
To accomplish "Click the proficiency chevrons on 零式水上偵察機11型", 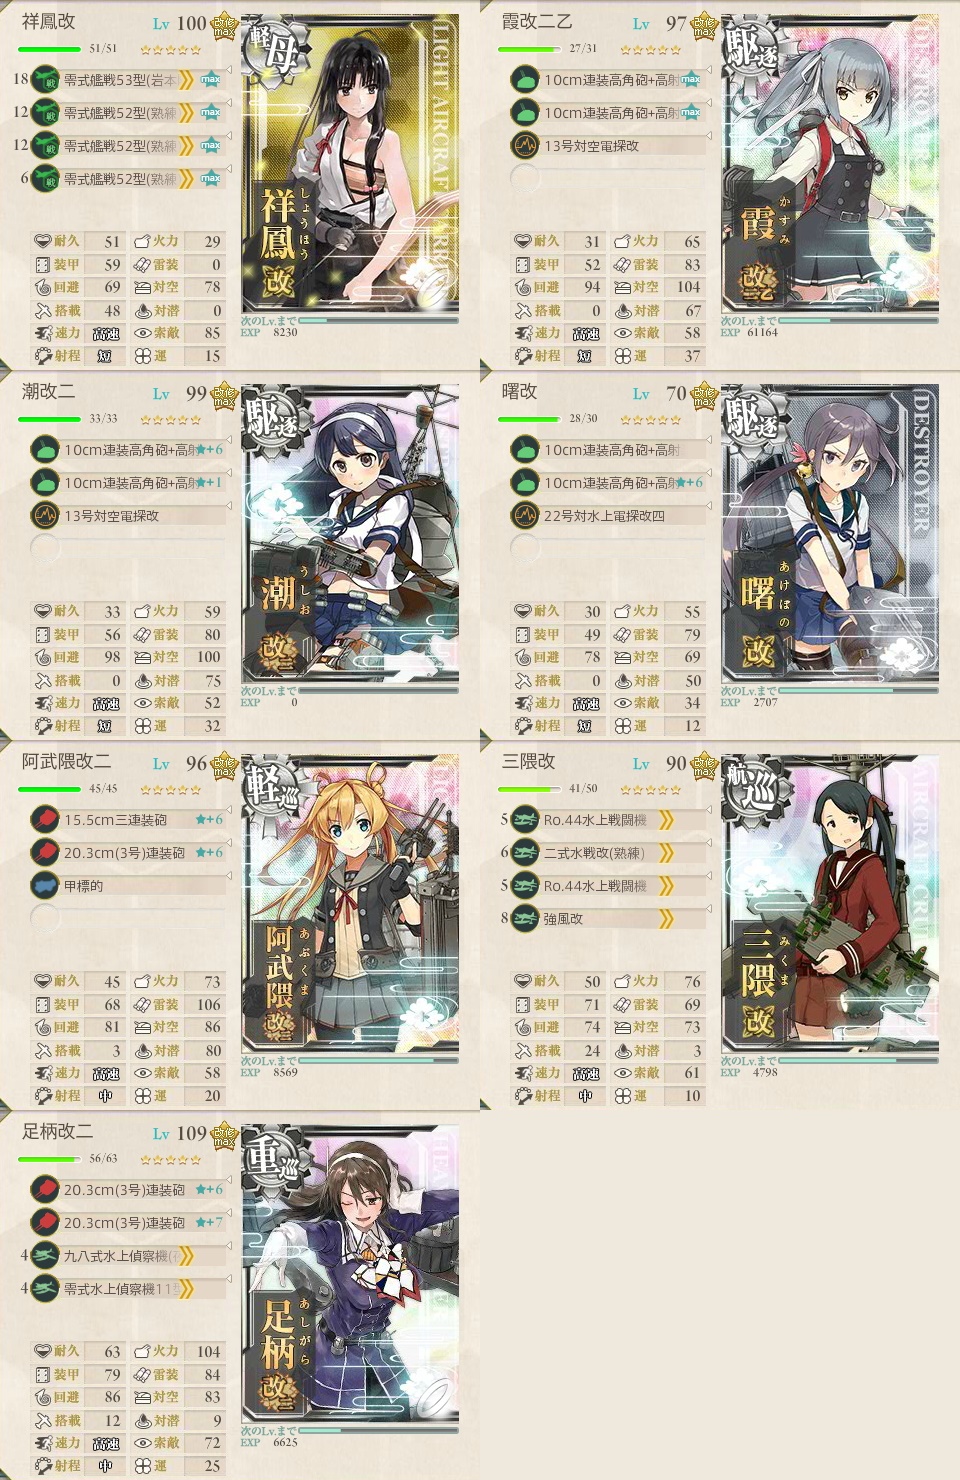I will (186, 1289).
